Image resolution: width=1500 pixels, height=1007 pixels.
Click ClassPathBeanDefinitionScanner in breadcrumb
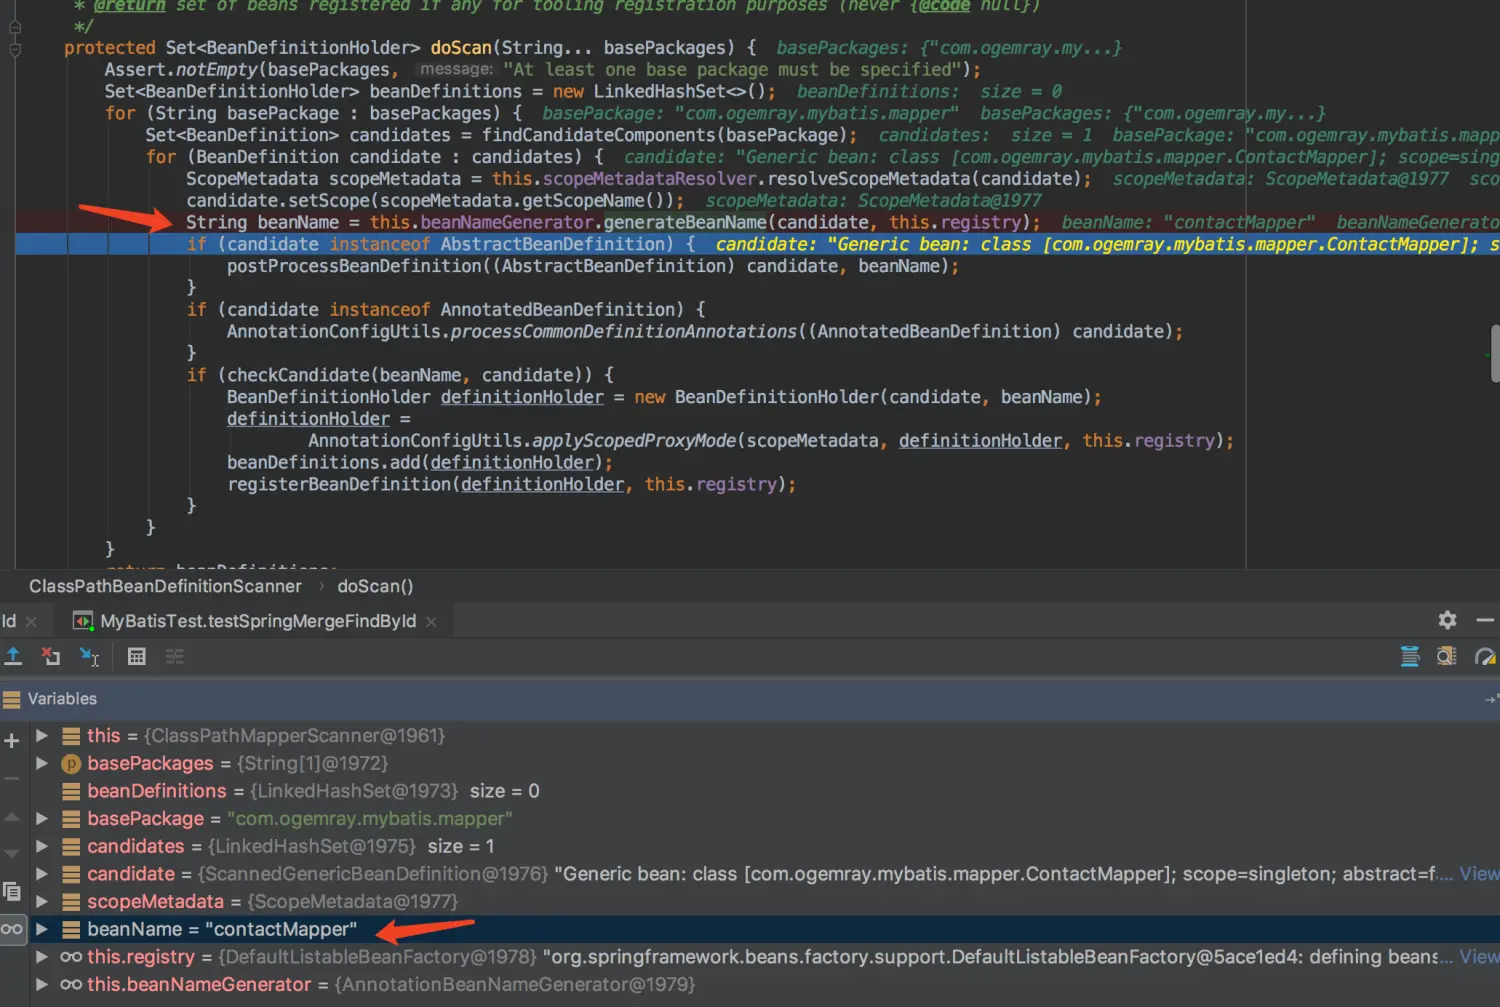click(x=165, y=586)
